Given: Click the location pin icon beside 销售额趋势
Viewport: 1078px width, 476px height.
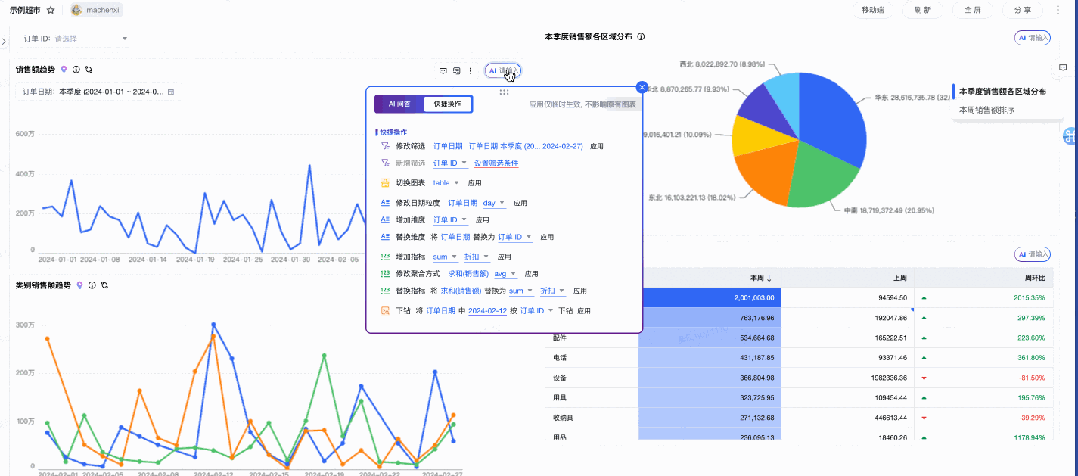Looking at the screenshot, I should point(64,70).
